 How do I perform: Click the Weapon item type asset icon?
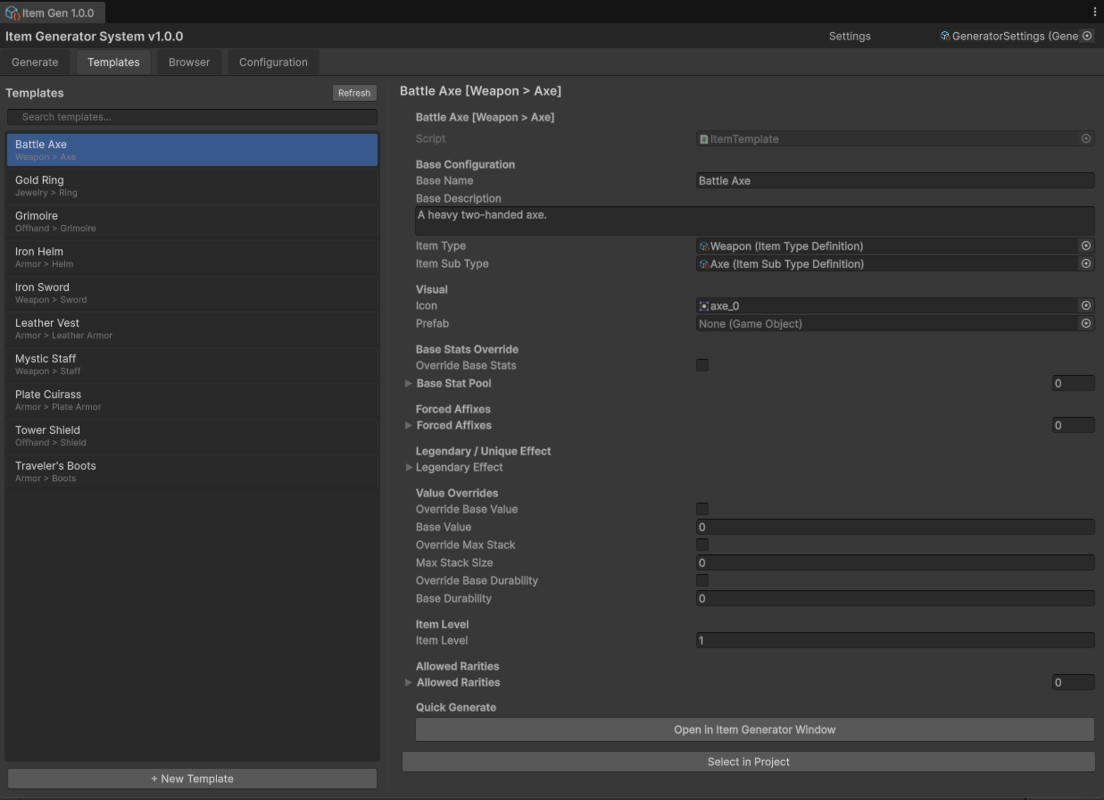pos(703,246)
